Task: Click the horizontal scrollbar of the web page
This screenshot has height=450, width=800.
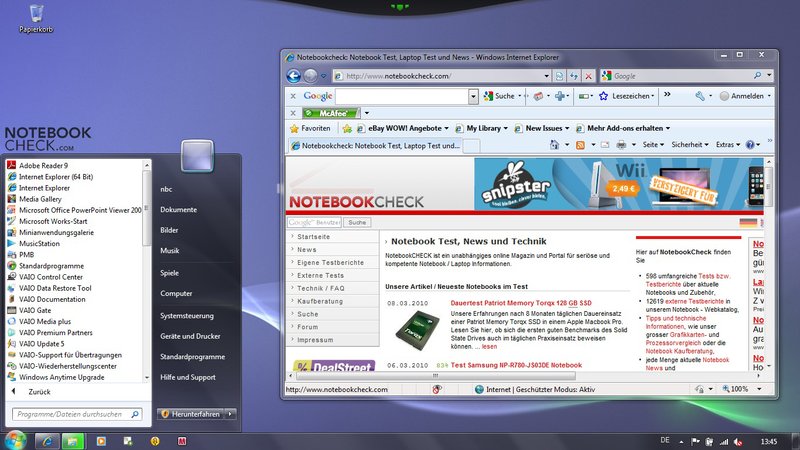Action: point(436,376)
